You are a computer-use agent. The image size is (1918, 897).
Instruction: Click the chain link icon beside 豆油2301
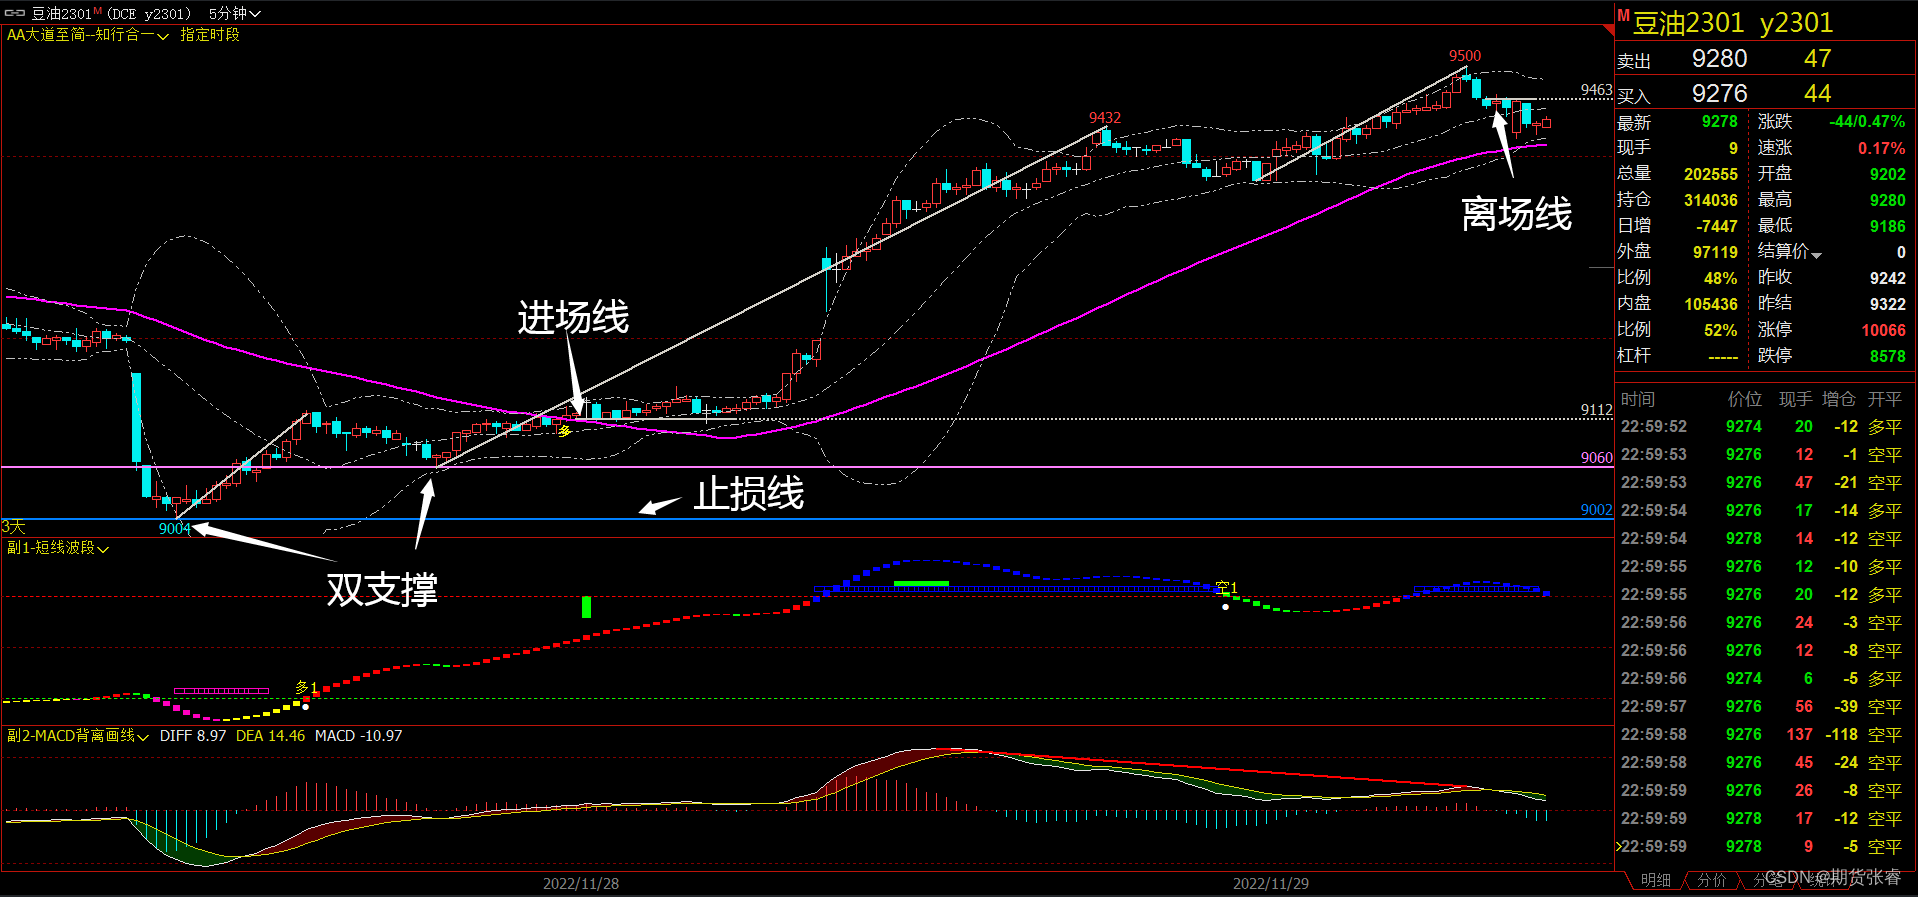[x=15, y=13]
